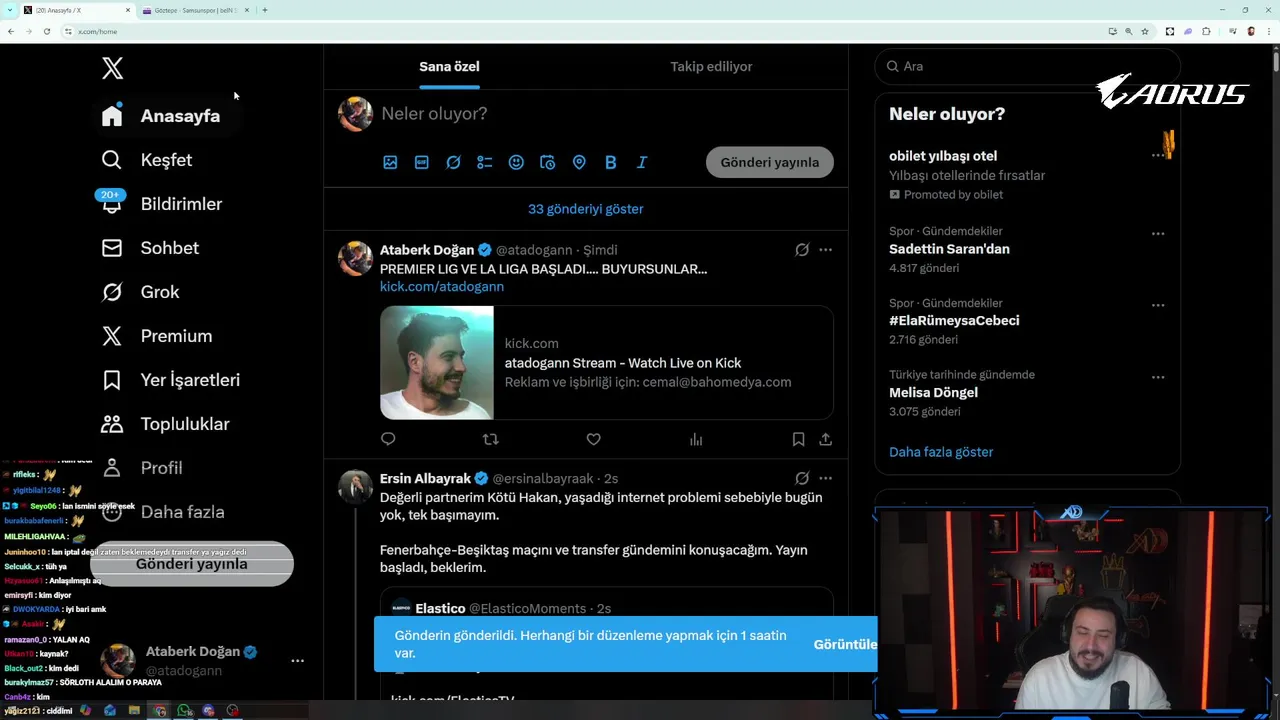Open Ersin Albayrak's avatar
The width and height of the screenshot is (1280, 720).
(355, 487)
